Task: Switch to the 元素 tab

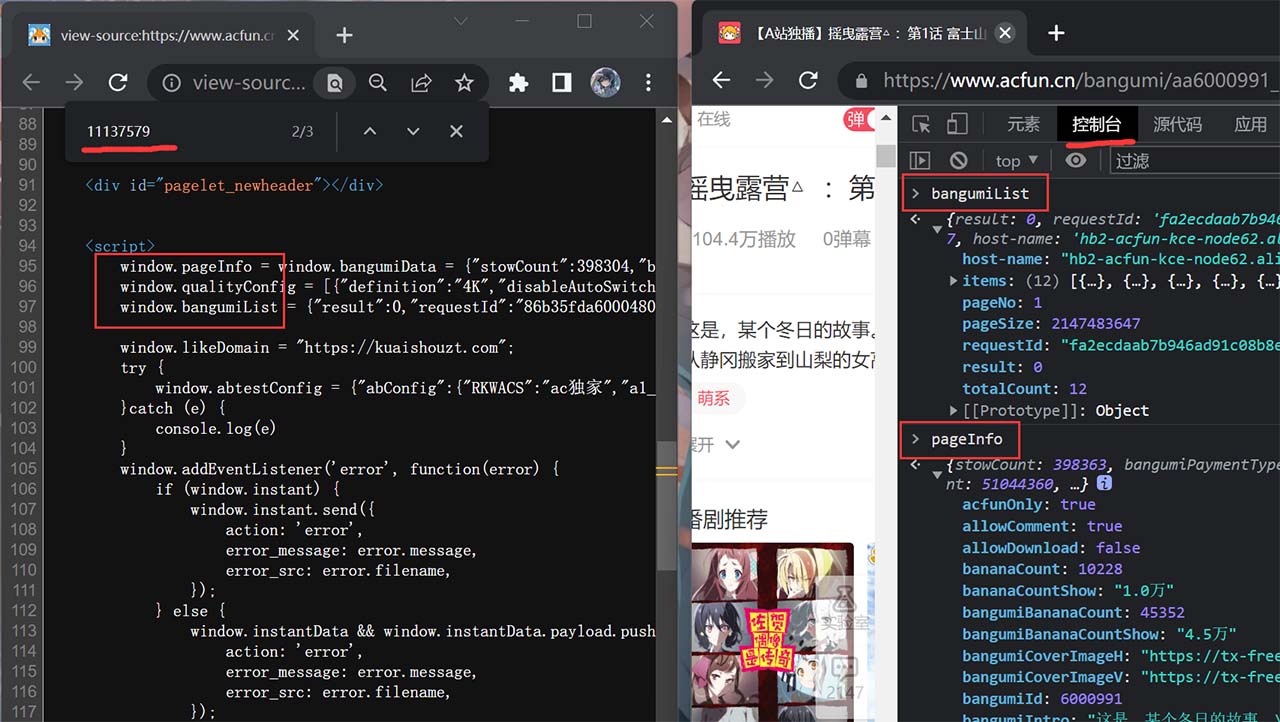Action: [x=1023, y=124]
